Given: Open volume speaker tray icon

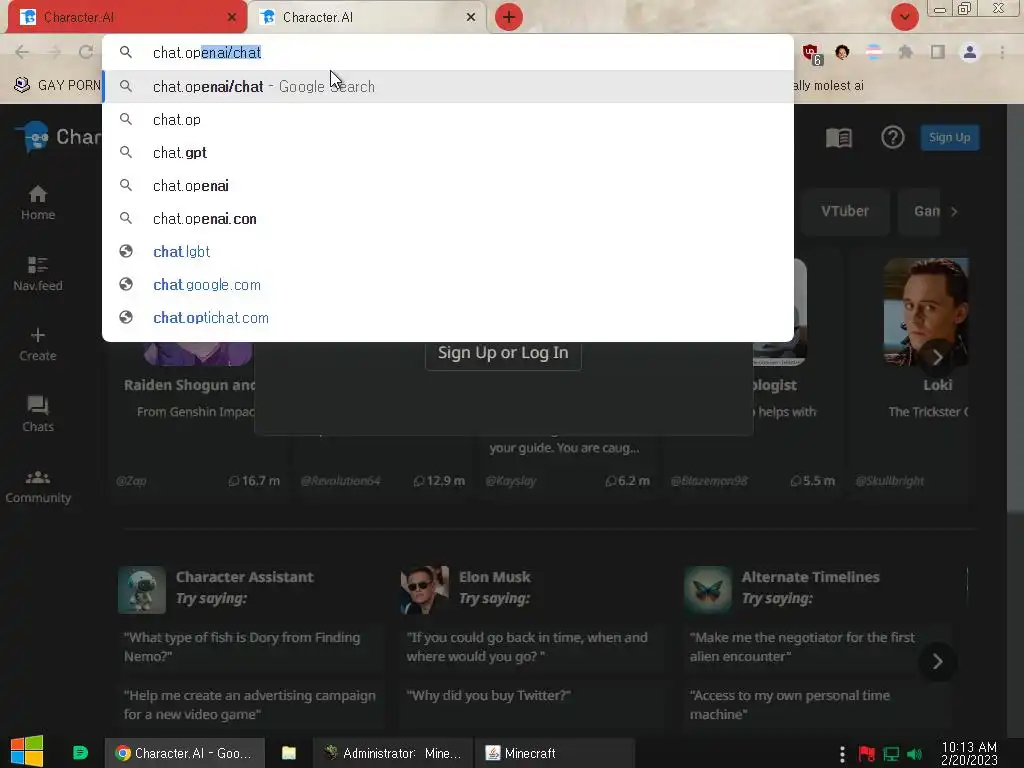Looking at the screenshot, I should pyautogui.click(x=915, y=754).
